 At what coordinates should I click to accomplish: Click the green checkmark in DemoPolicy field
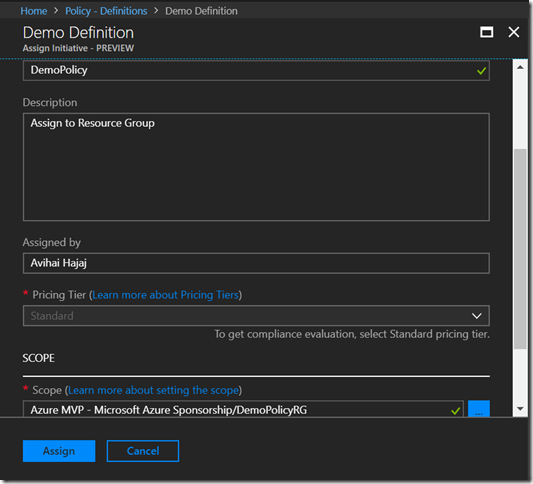(x=481, y=71)
